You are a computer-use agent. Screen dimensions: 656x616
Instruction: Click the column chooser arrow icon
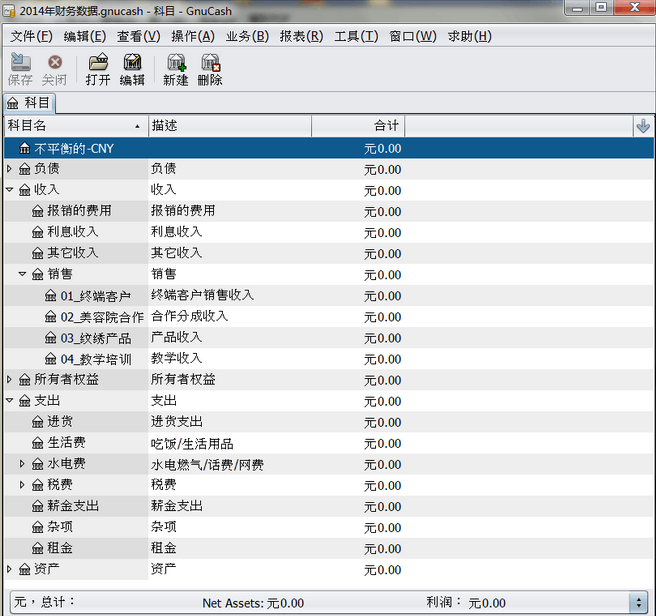pyautogui.click(x=643, y=126)
